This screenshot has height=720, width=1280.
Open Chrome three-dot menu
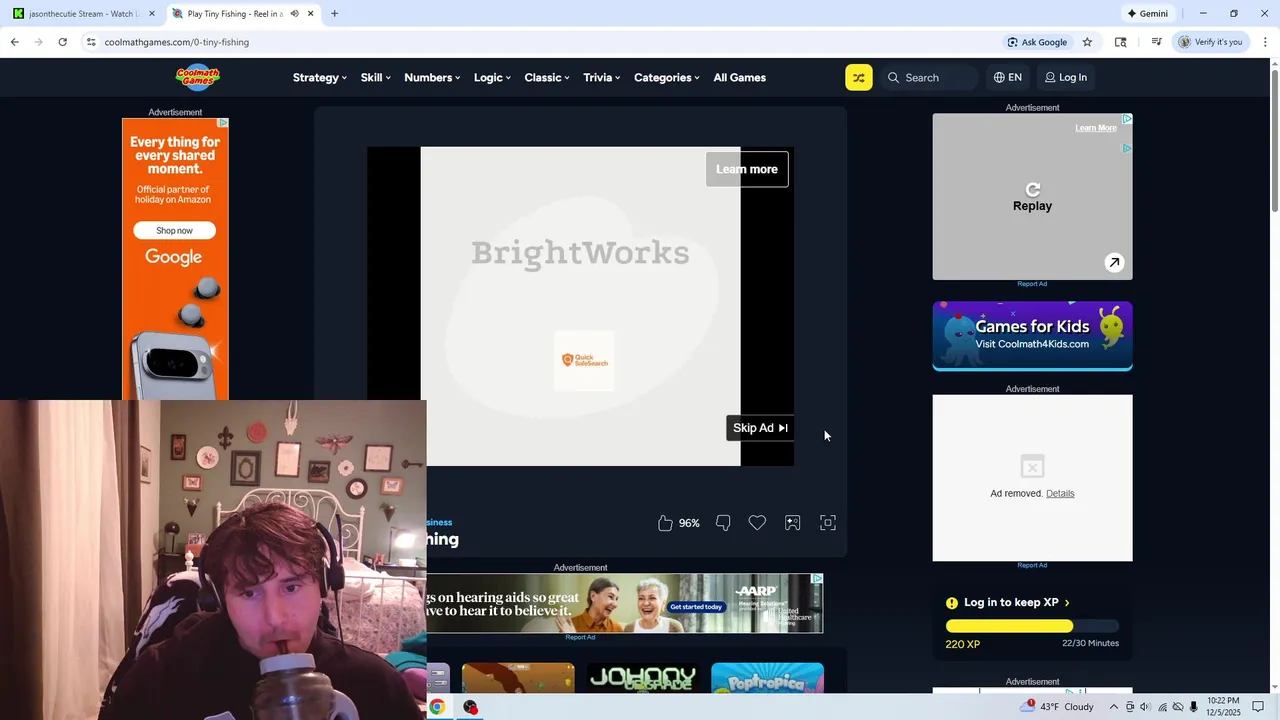(1266, 42)
